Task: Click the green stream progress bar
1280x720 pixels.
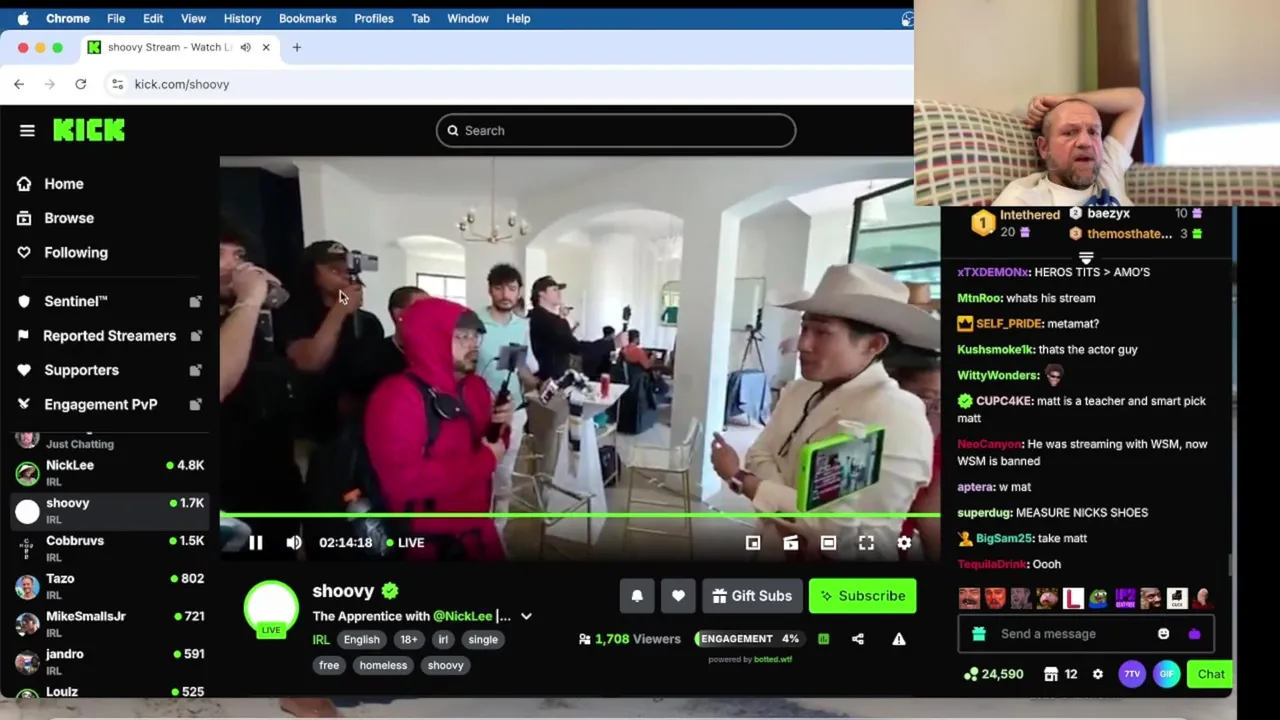Action: pyautogui.click(x=580, y=515)
